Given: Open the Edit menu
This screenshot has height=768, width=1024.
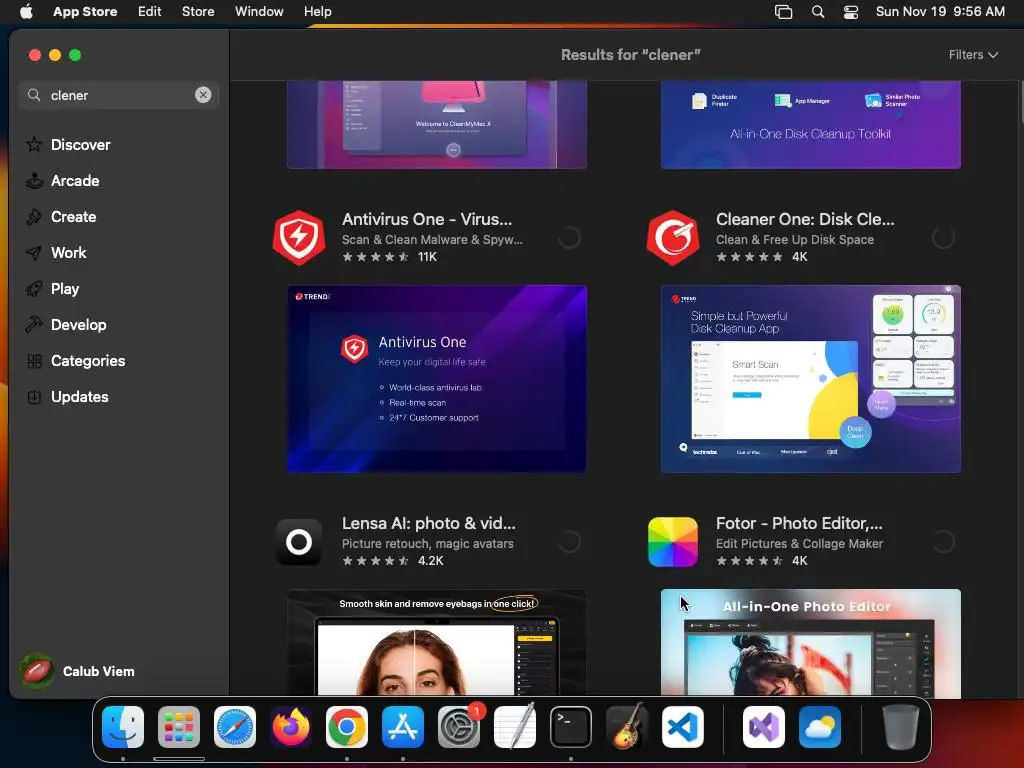Looking at the screenshot, I should coord(150,11).
